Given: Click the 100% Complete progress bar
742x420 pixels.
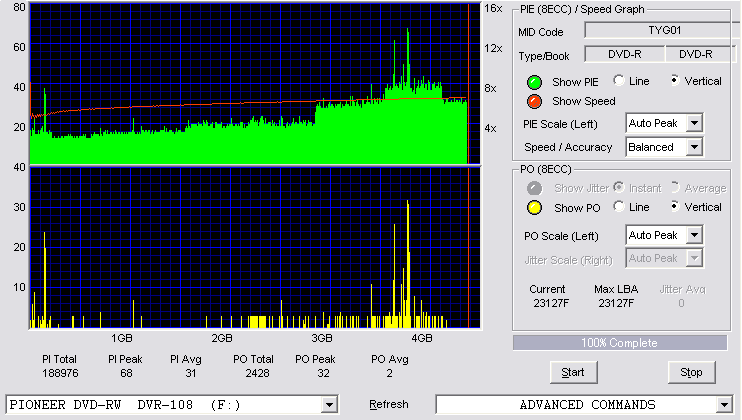Looking at the screenshot, I should click(x=619, y=343).
